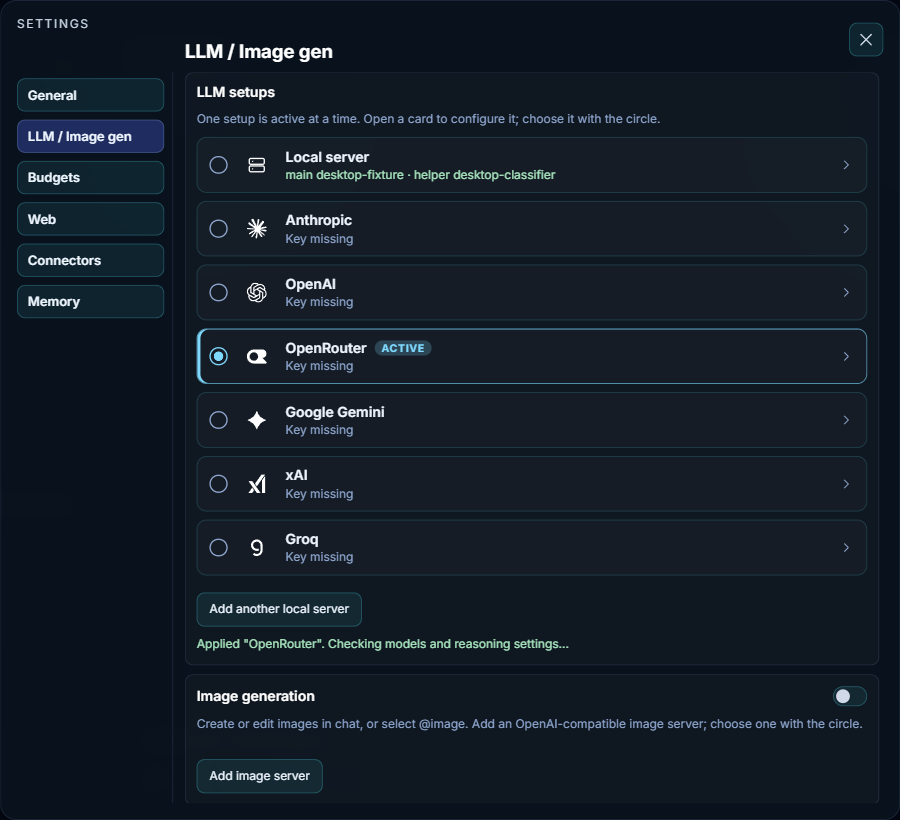Image resolution: width=900 pixels, height=820 pixels.
Task: Choose the Groq radio button
Action: pyautogui.click(x=218, y=547)
